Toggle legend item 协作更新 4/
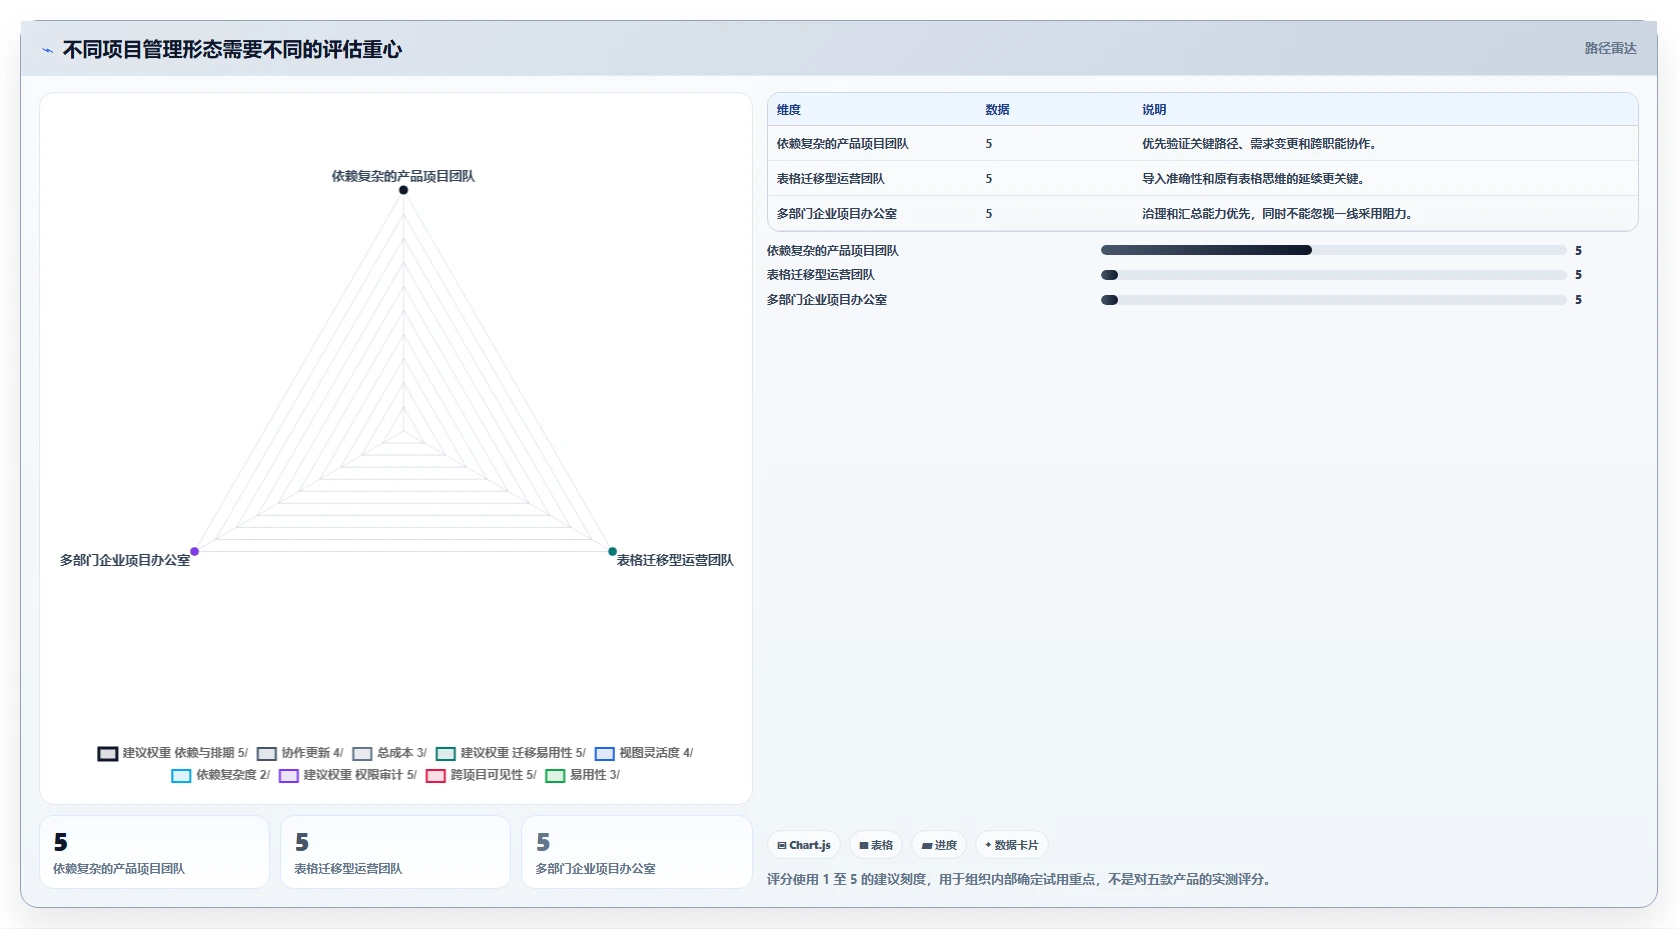Image resolution: width=1678 pixels, height=929 pixels. coord(300,753)
